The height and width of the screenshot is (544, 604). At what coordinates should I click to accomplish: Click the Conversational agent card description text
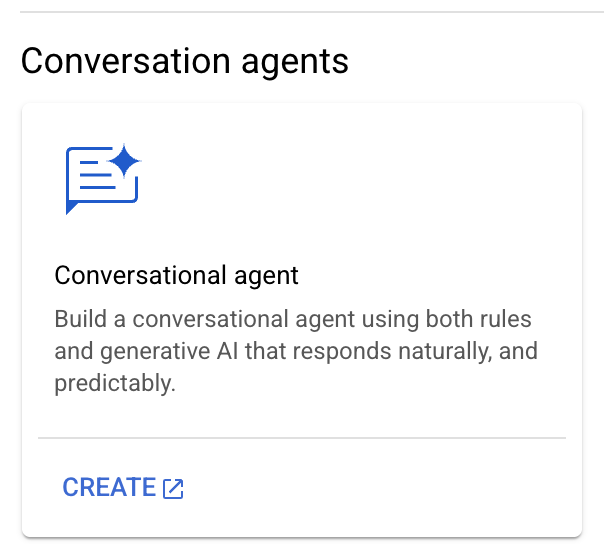pyautogui.click(x=296, y=351)
